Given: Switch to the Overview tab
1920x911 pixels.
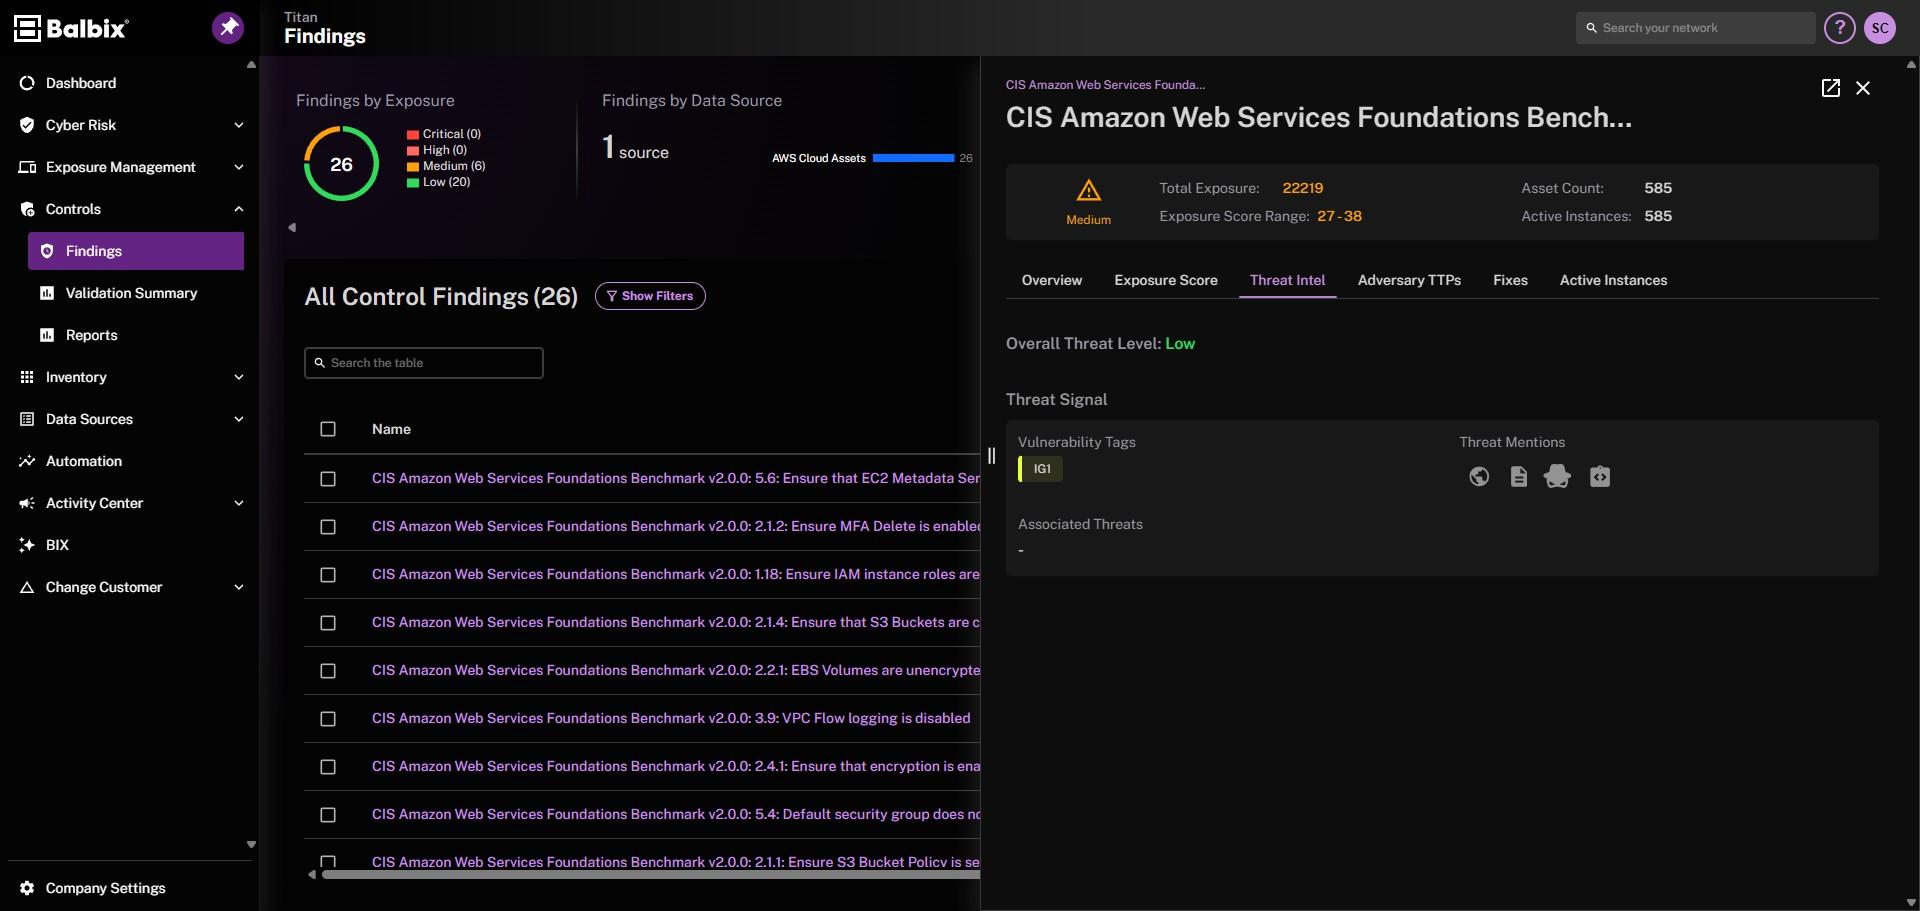Looking at the screenshot, I should (1052, 280).
